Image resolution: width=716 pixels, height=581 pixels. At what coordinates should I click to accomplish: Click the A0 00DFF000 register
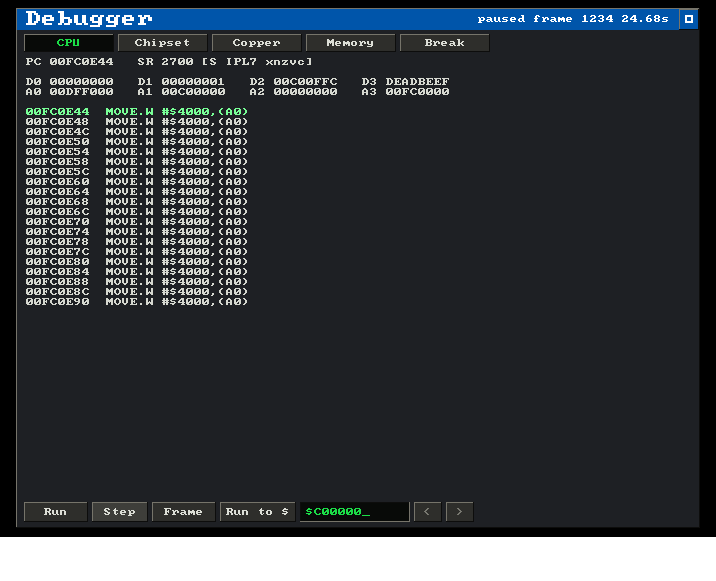click(69, 92)
